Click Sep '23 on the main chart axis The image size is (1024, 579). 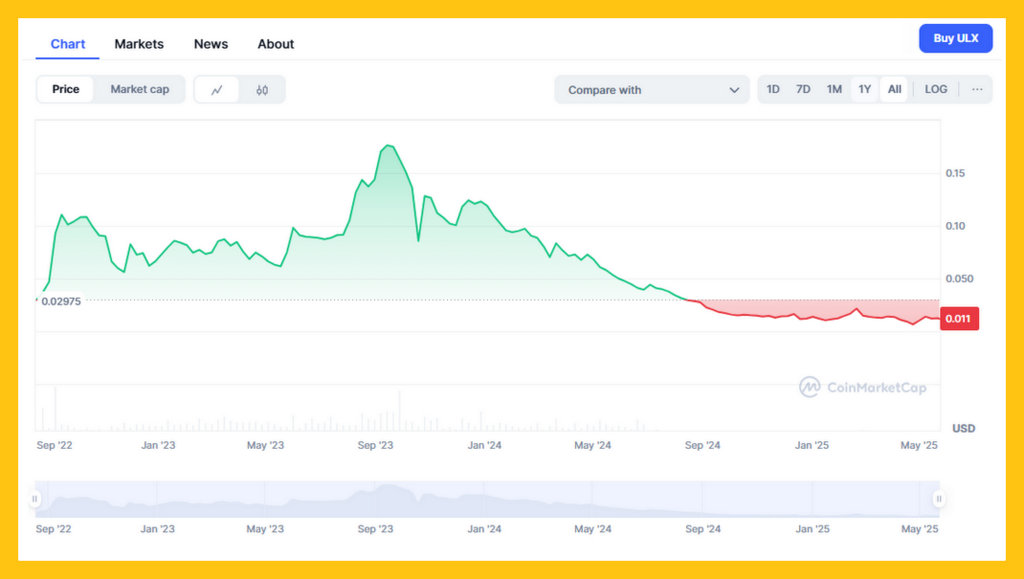(x=376, y=445)
